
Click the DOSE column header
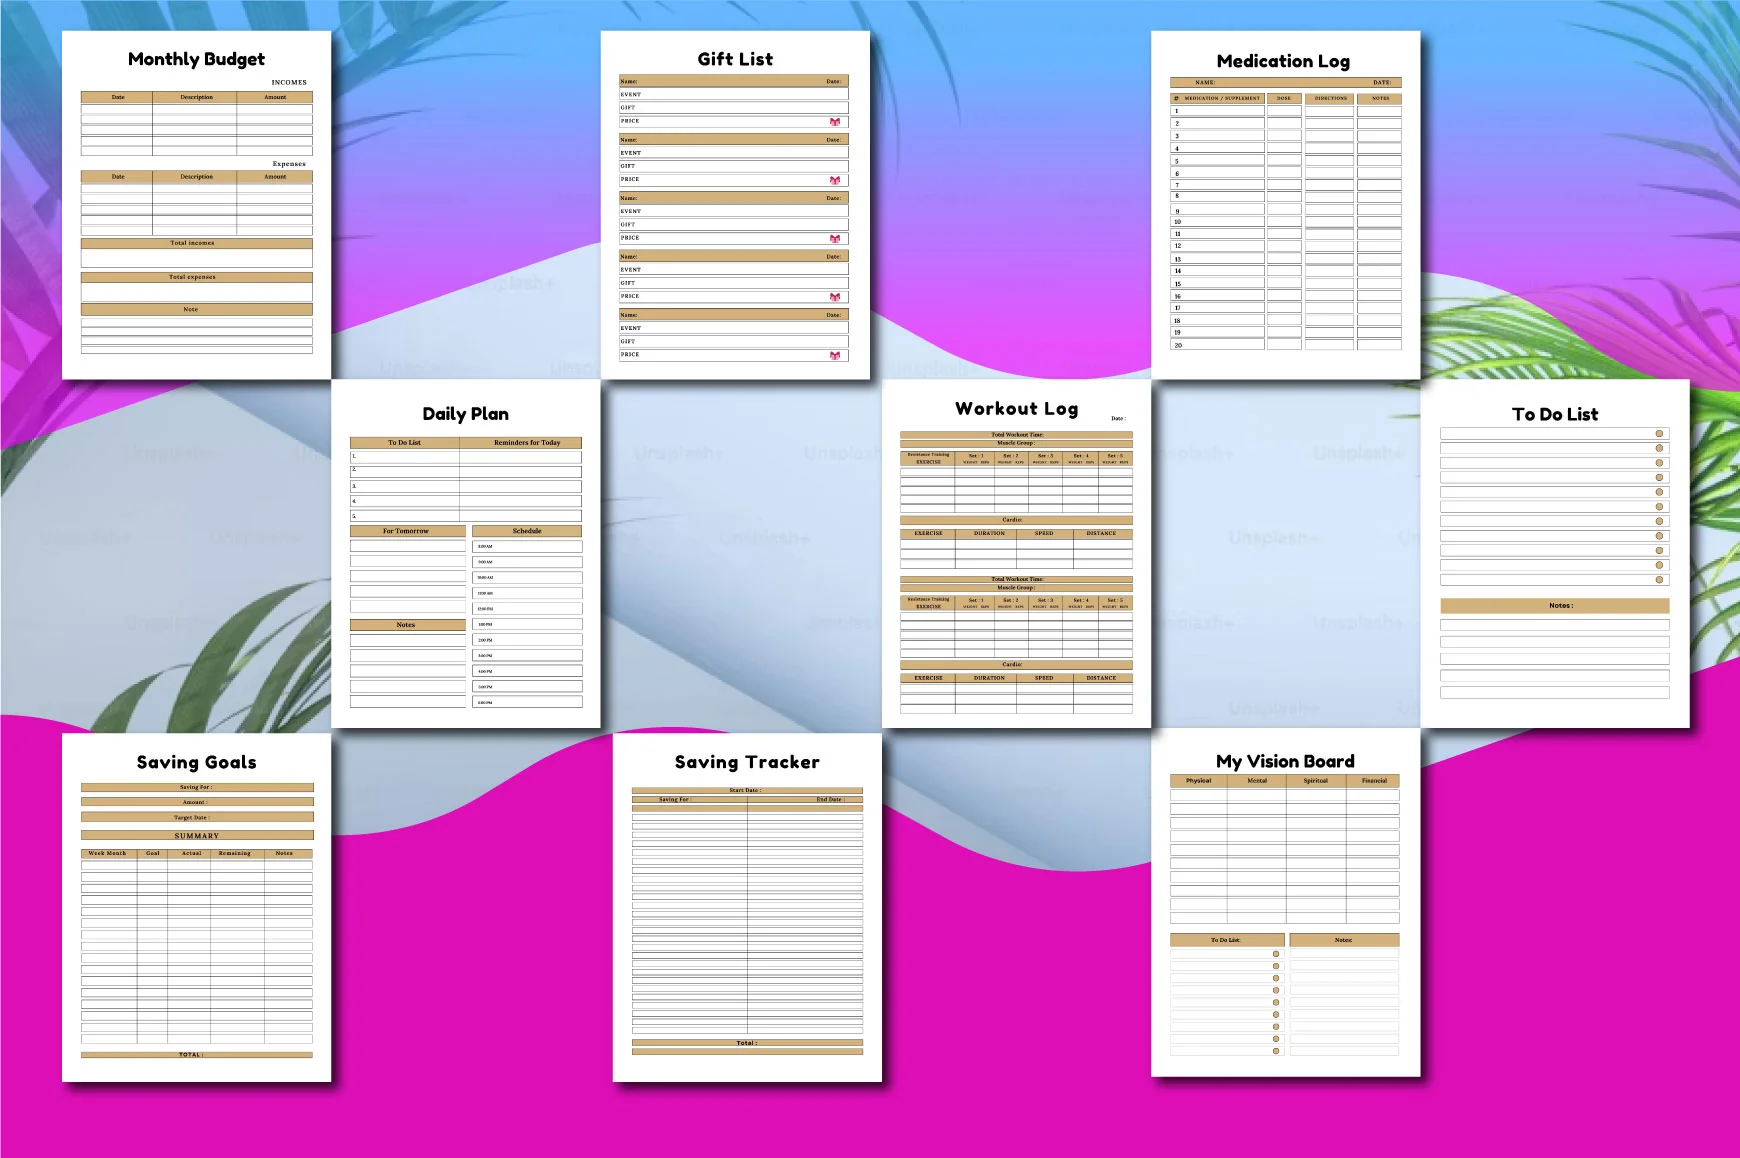pos(1284,99)
